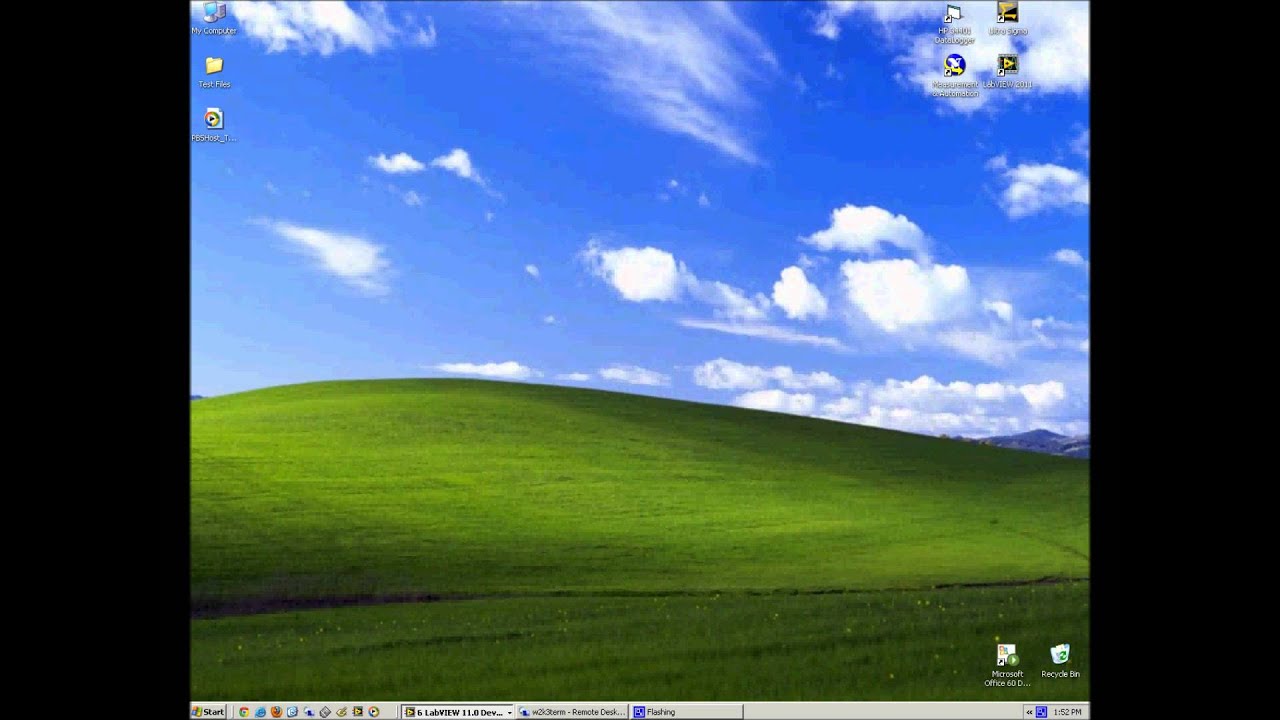Select the HP 34401 DataLogger shortcut
The height and width of the screenshot is (720, 1280).
(x=954, y=22)
